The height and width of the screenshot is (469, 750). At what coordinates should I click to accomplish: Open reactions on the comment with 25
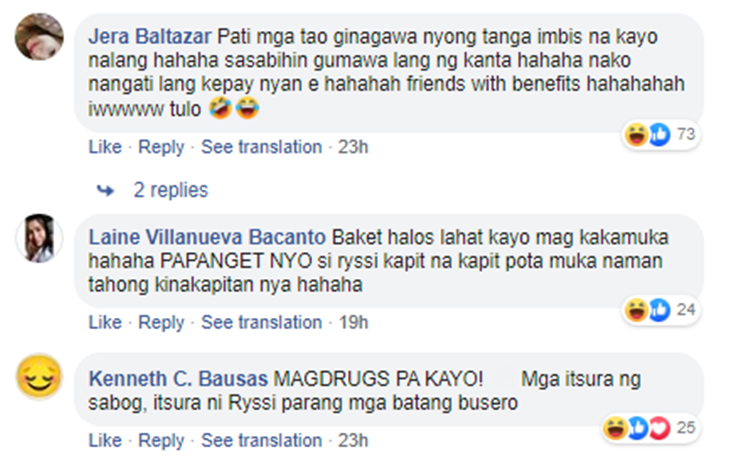650,428
